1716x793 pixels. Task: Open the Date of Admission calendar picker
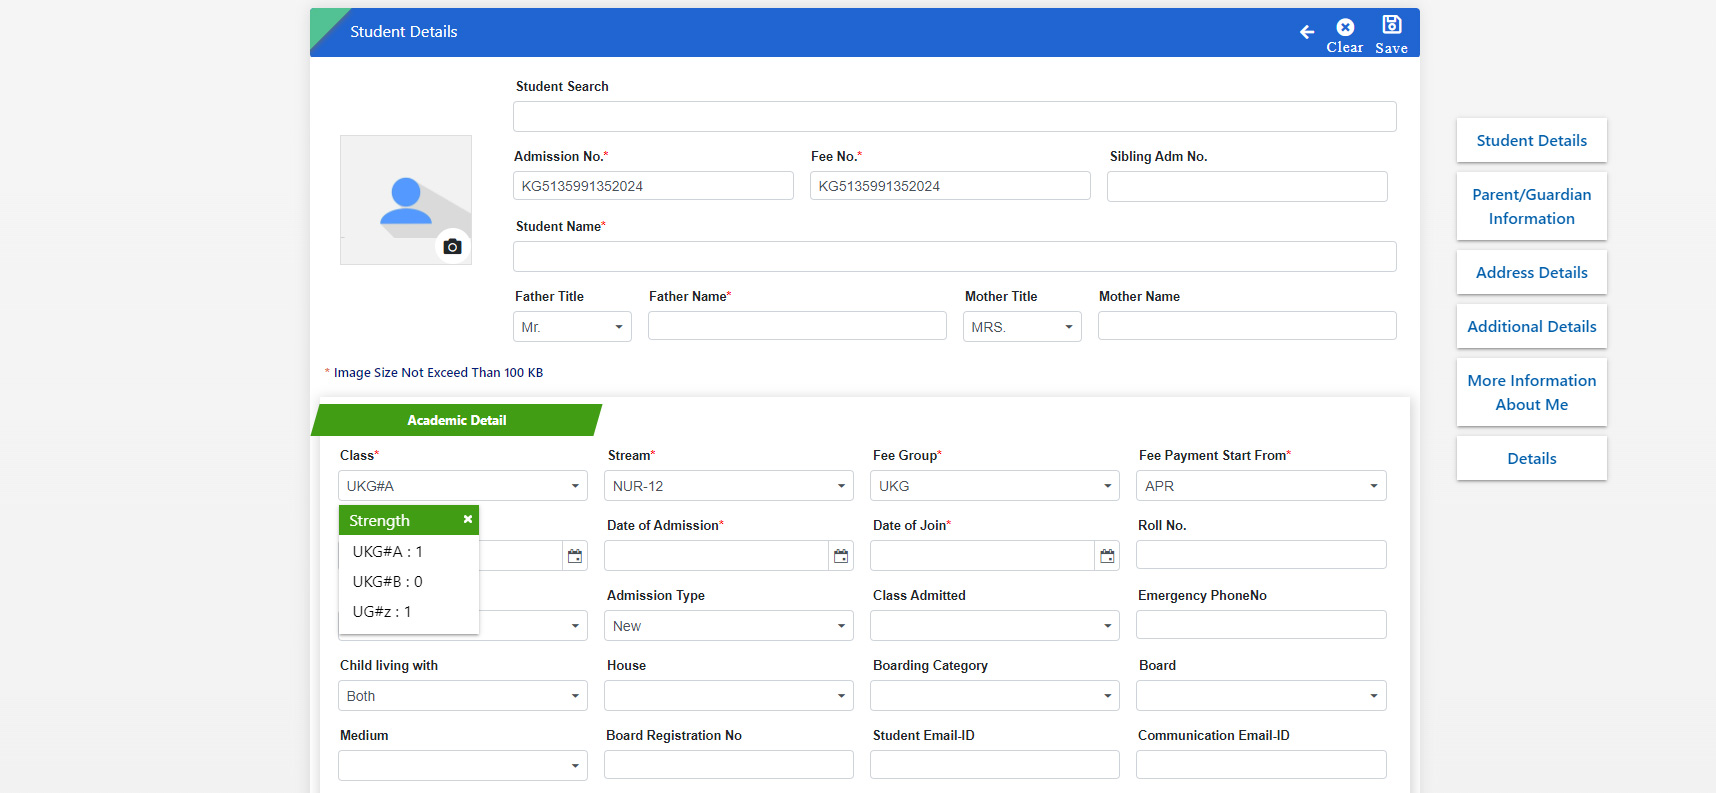pos(841,556)
